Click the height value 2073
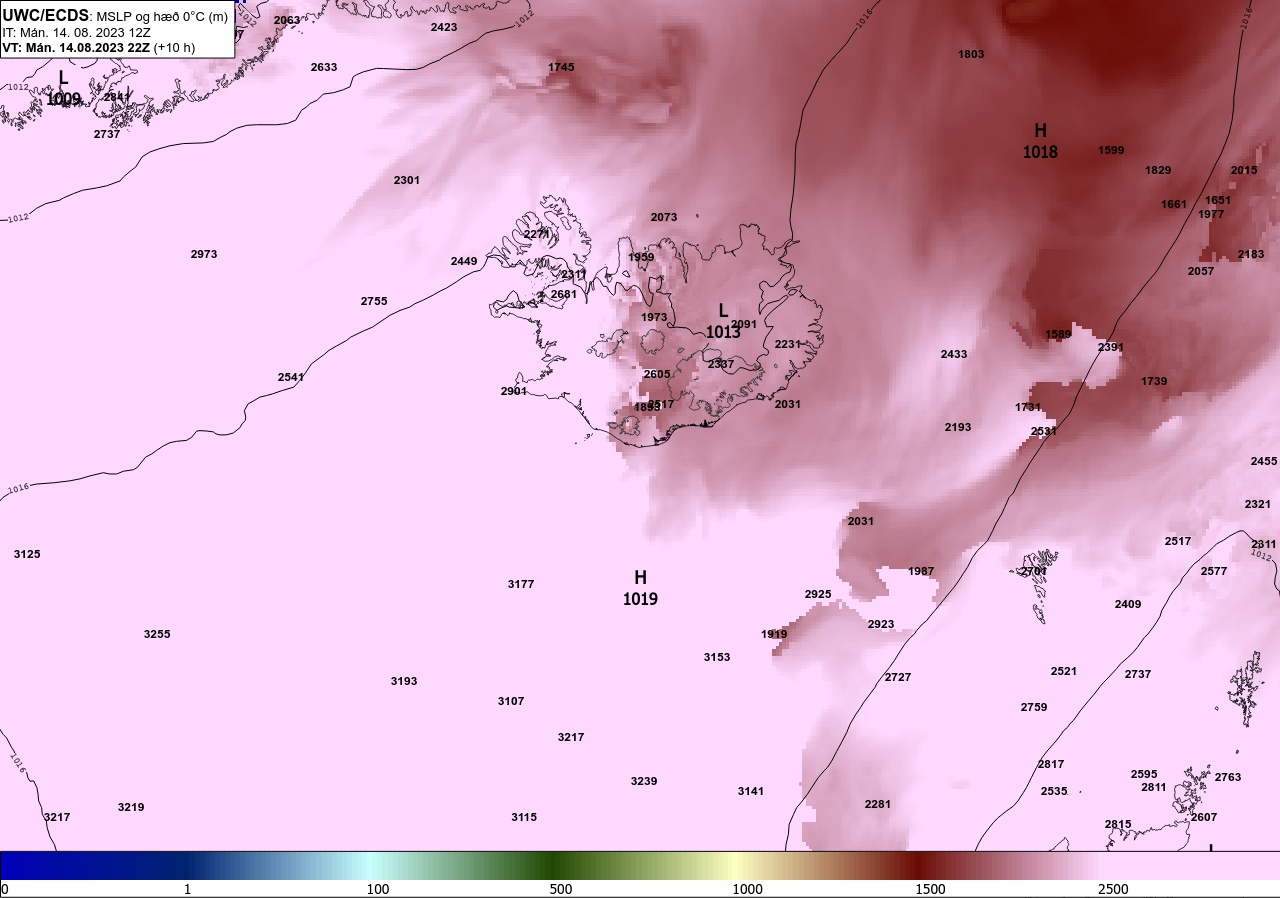 (664, 217)
